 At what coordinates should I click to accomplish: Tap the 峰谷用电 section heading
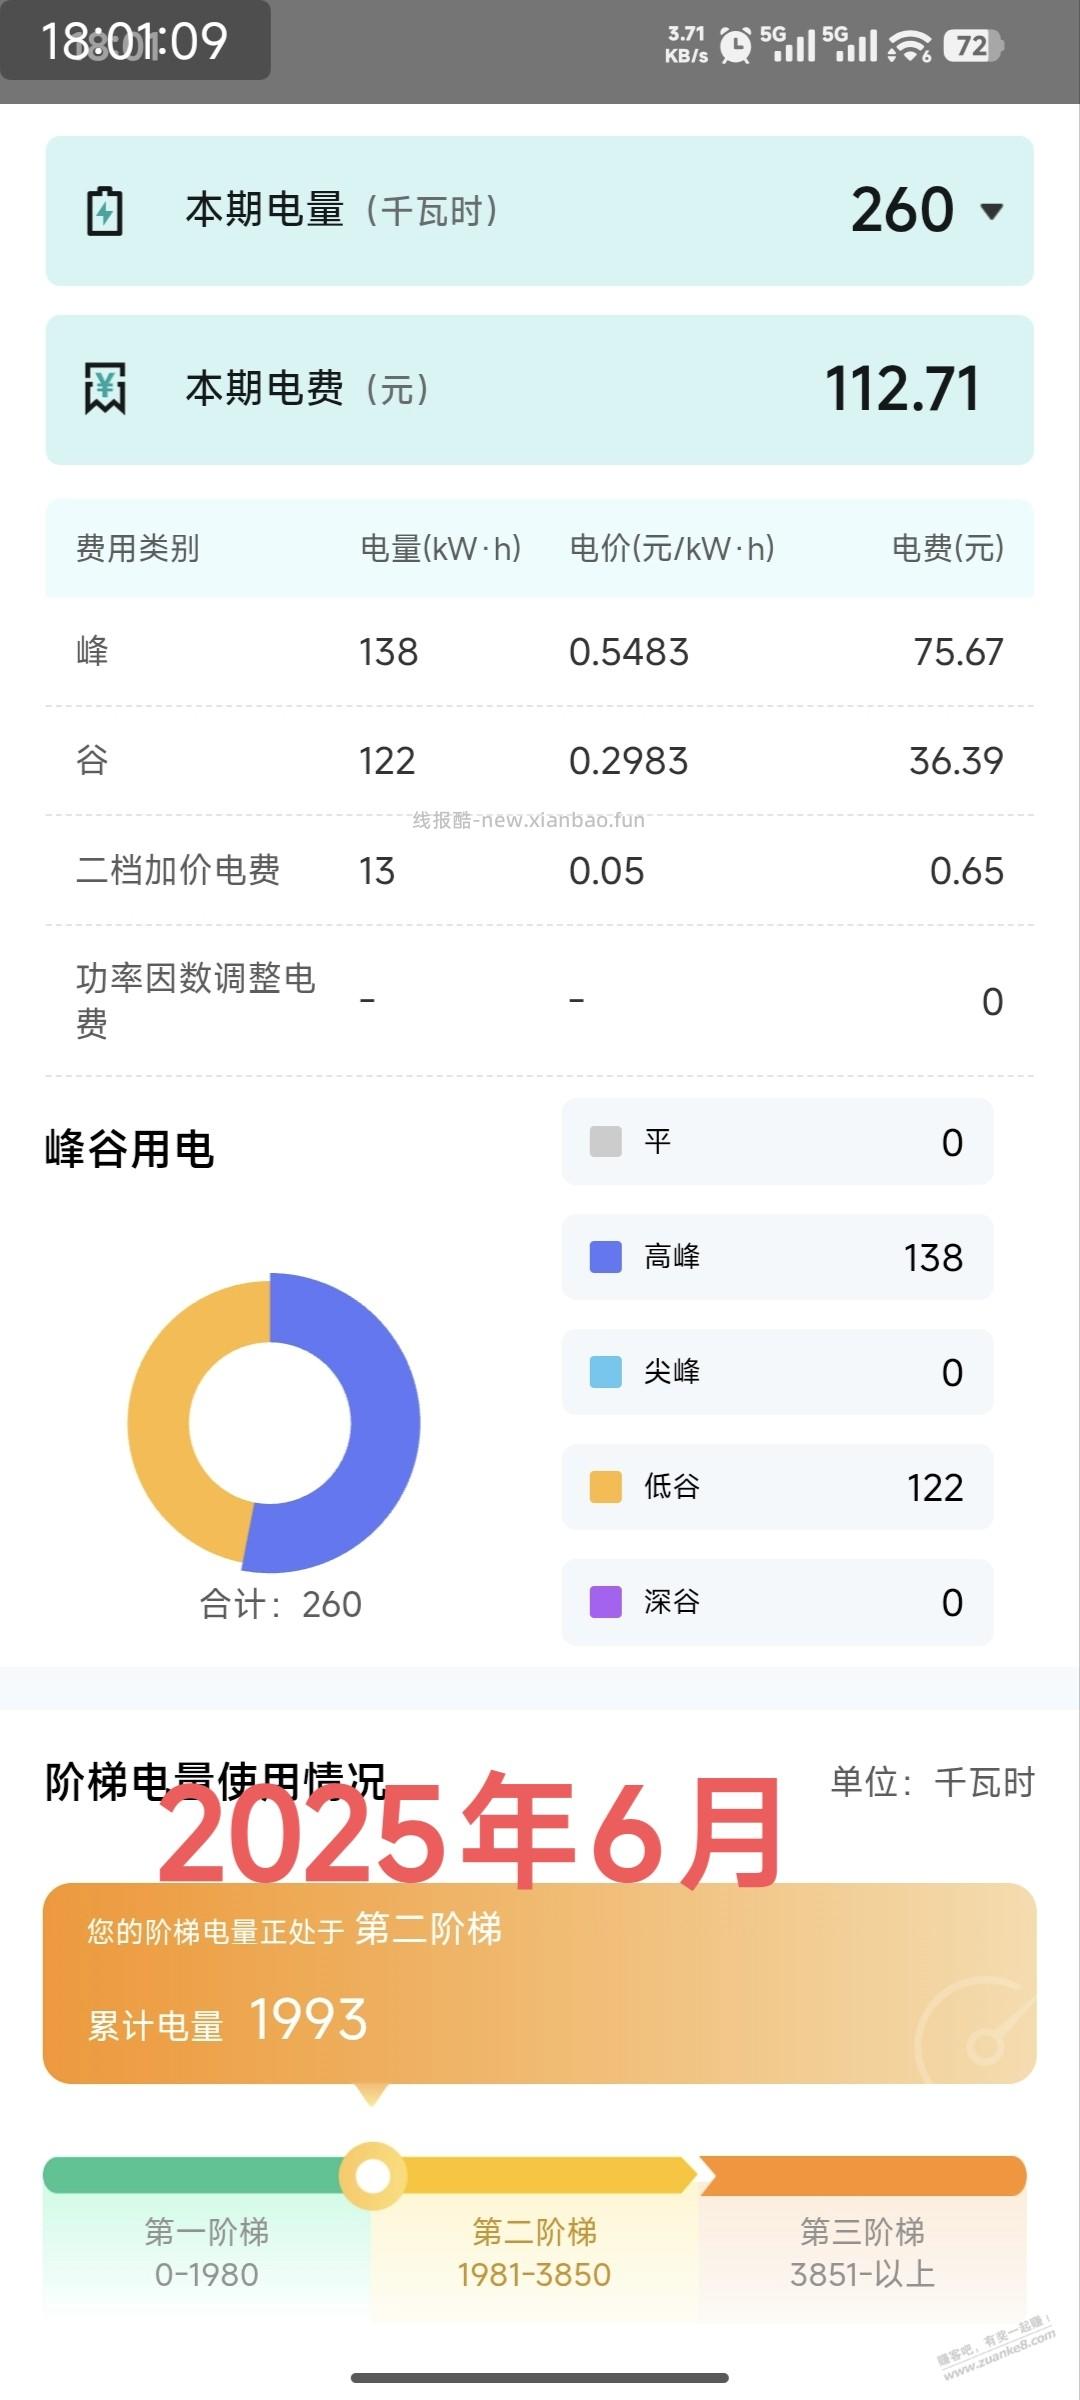click(x=130, y=1149)
